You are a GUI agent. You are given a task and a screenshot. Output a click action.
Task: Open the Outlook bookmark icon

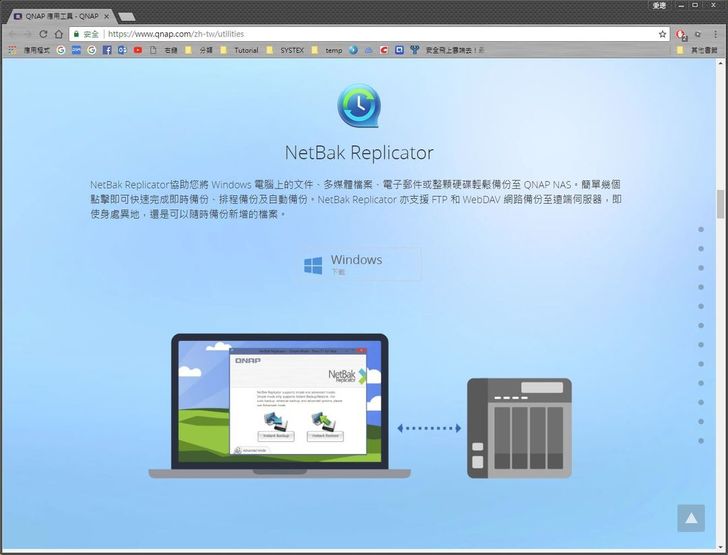[x=122, y=50]
